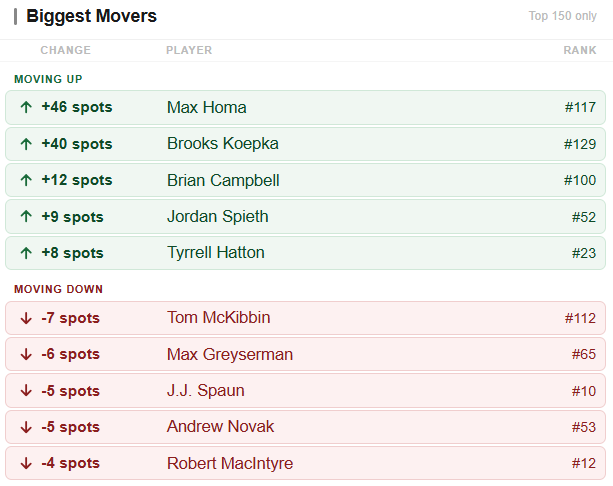
Task: Click the up arrow icon in Brooks Koepka row
Action: click(x=26, y=144)
